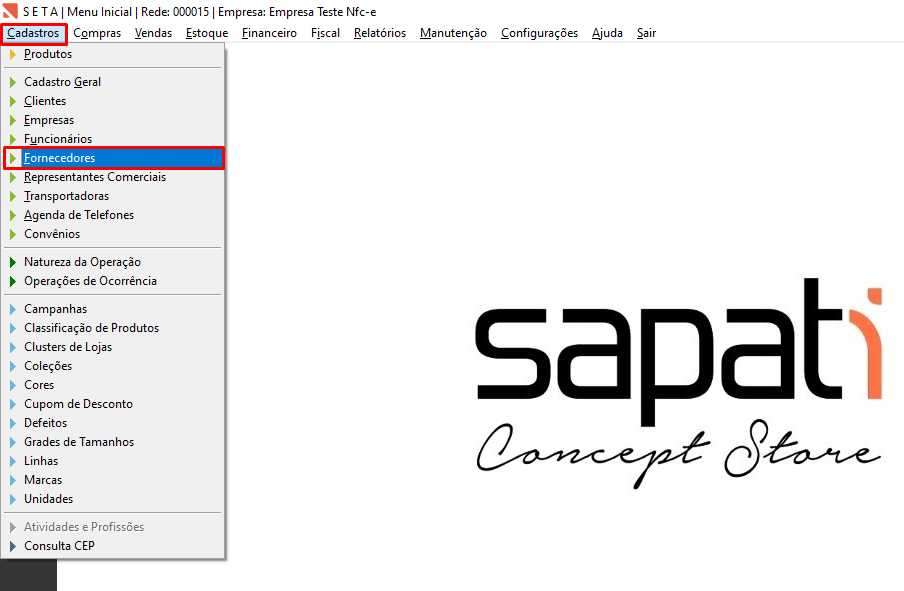This screenshot has width=904, height=591.
Task: Open the Ajuda menu
Action: tap(607, 33)
